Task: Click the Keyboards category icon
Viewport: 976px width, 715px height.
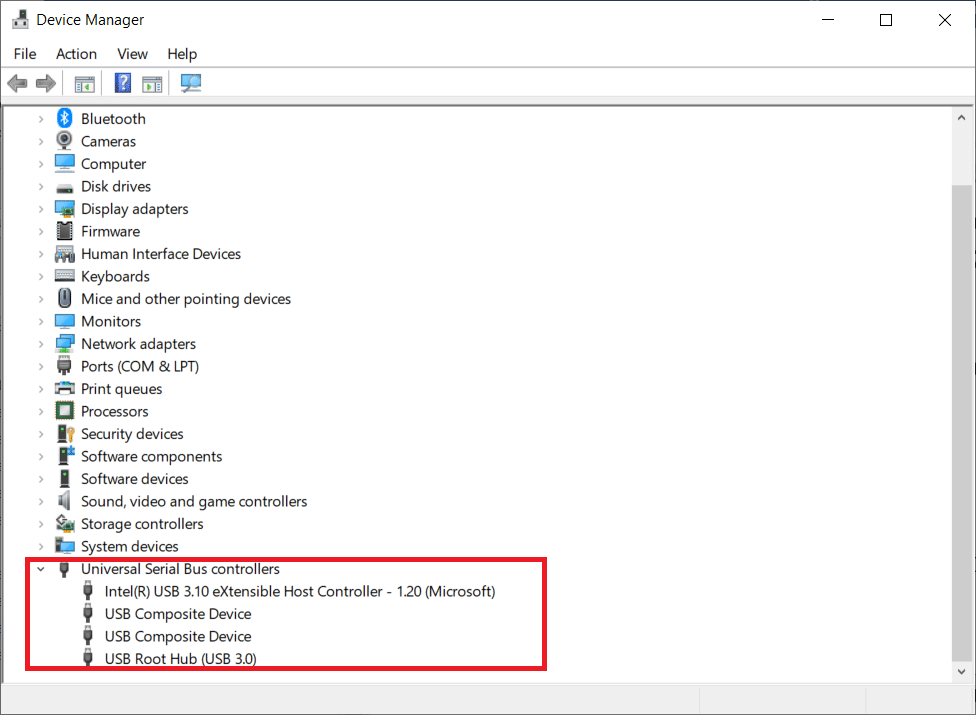Action: click(x=64, y=276)
